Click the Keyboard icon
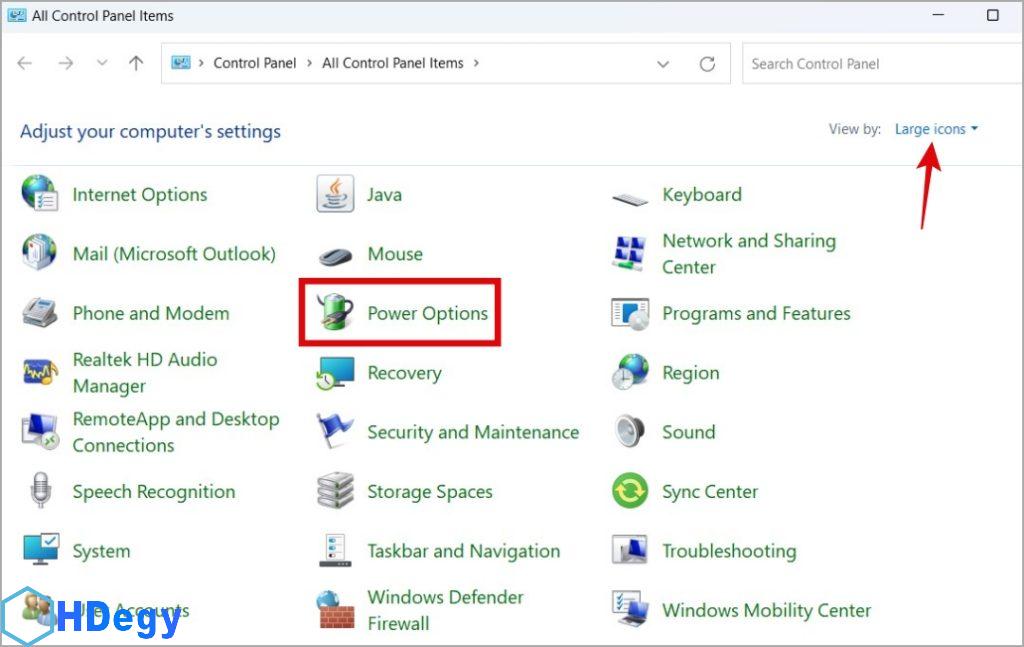The image size is (1024, 647). click(x=630, y=196)
